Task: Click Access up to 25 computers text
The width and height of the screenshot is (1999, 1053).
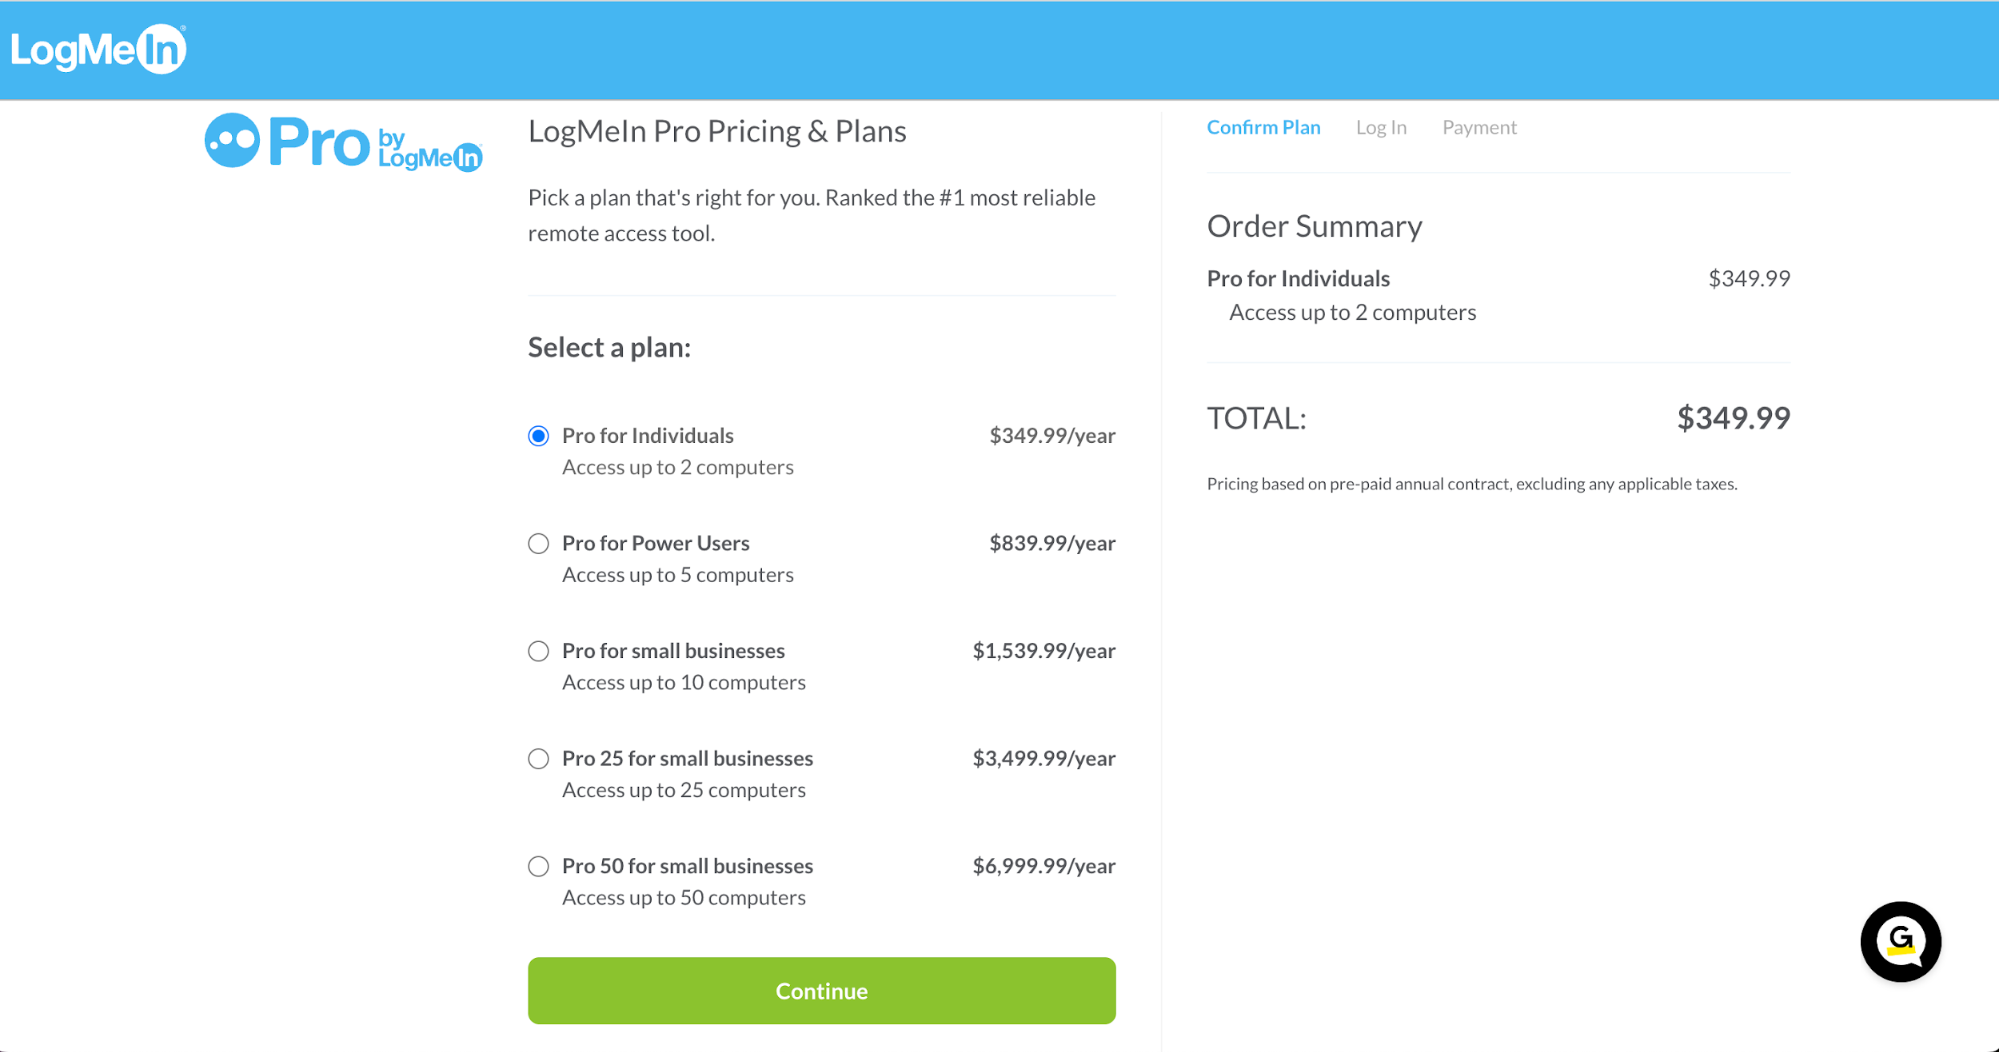Action: point(684,790)
